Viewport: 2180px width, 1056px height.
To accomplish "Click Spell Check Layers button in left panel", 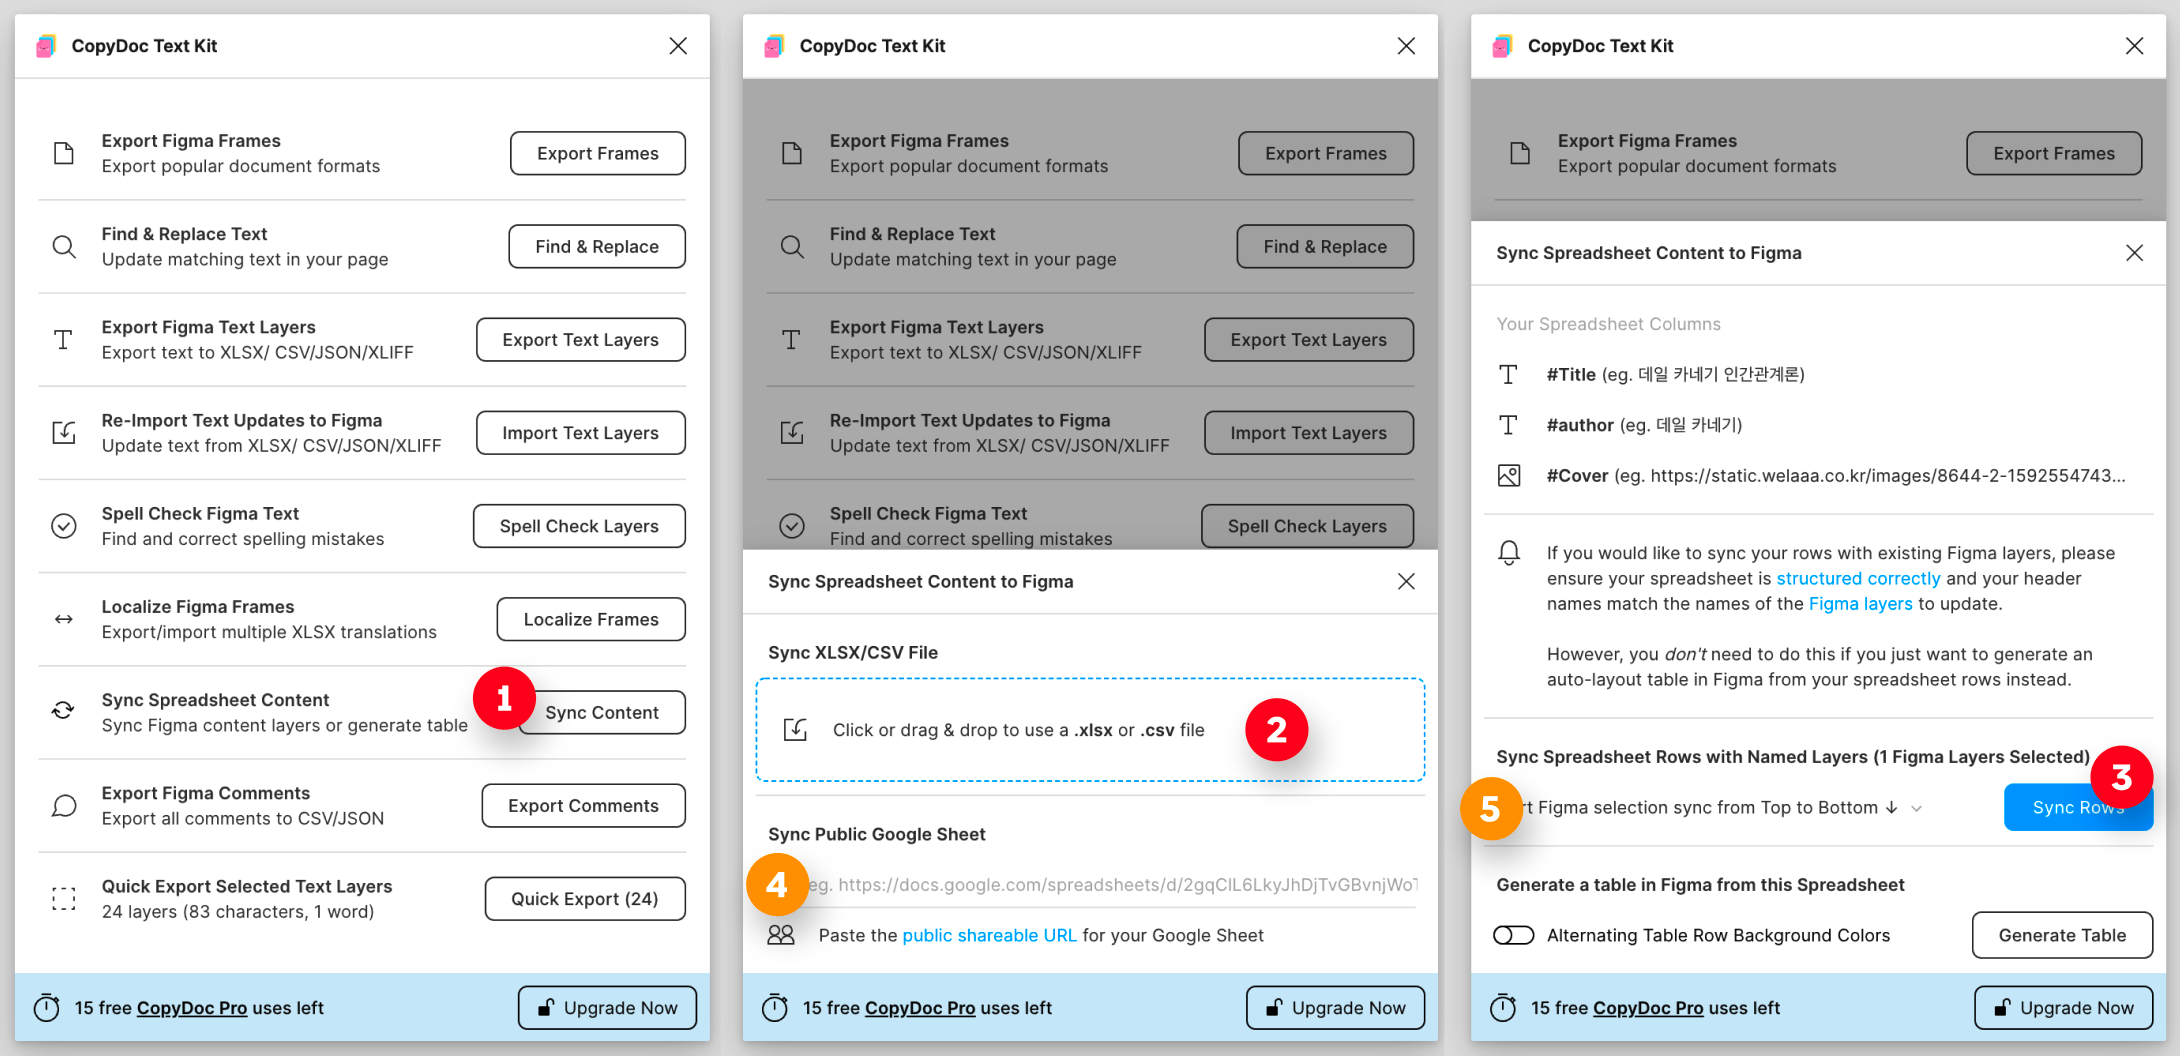I will 579,526.
